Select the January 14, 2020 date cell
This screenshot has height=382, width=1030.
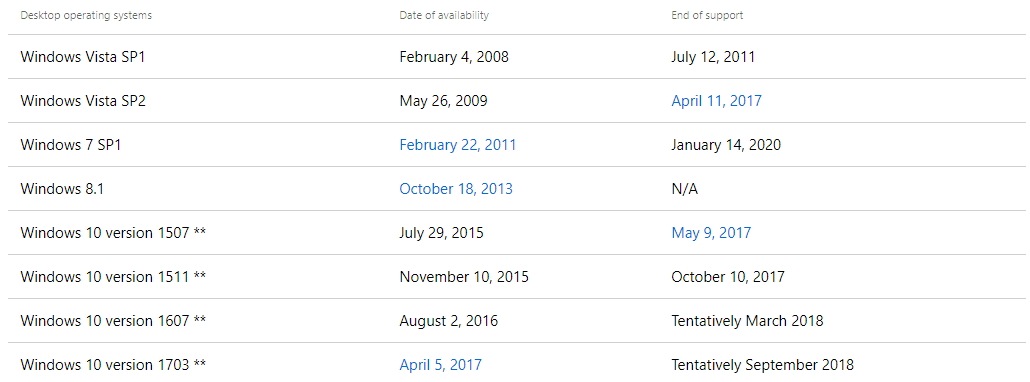pos(726,145)
